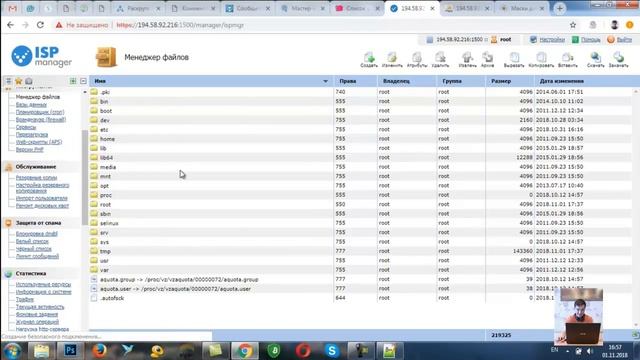Bookmark page with star icon in address bar
The height and width of the screenshot is (360, 640).
pyautogui.click(x=573, y=25)
